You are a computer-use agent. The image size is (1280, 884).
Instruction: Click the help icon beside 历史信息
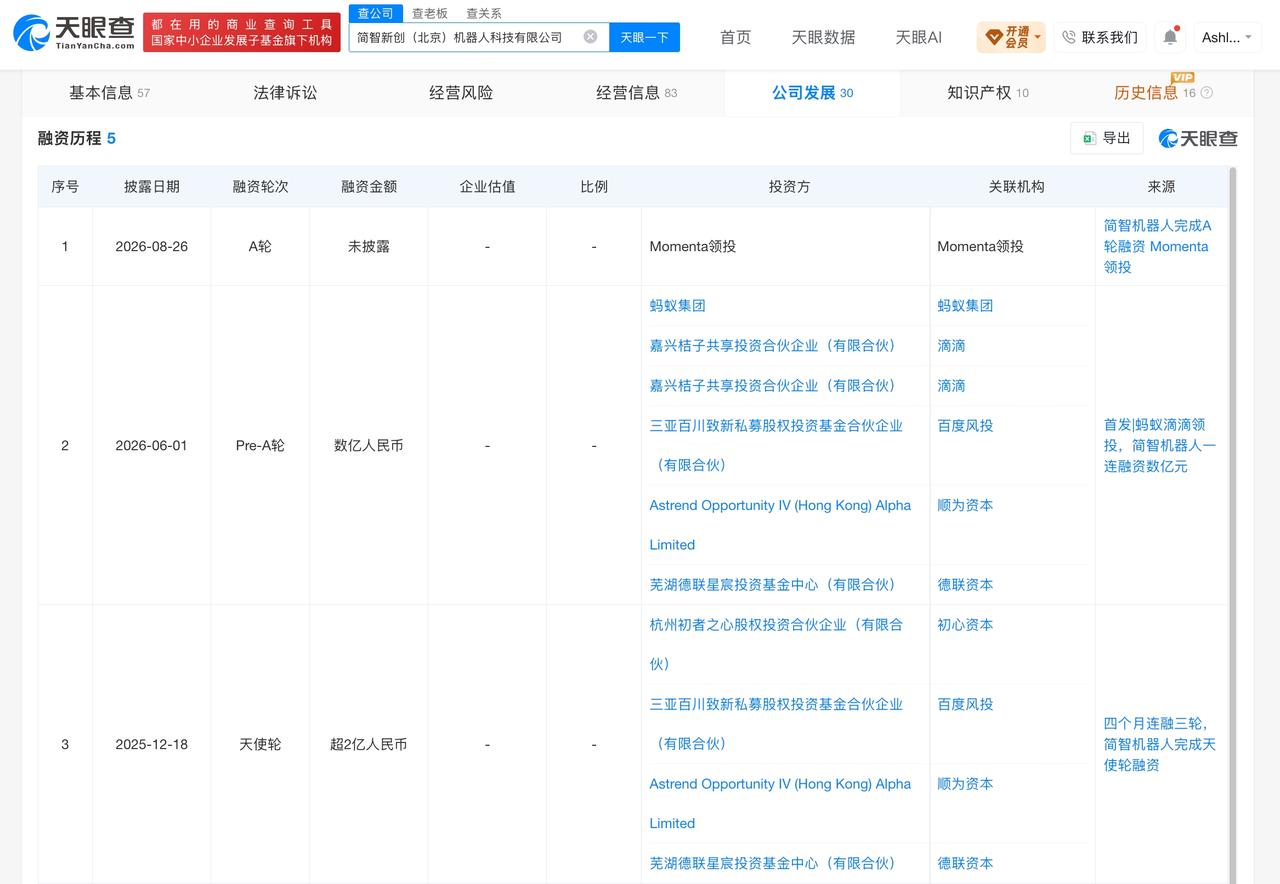pyautogui.click(x=1206, y=93)
